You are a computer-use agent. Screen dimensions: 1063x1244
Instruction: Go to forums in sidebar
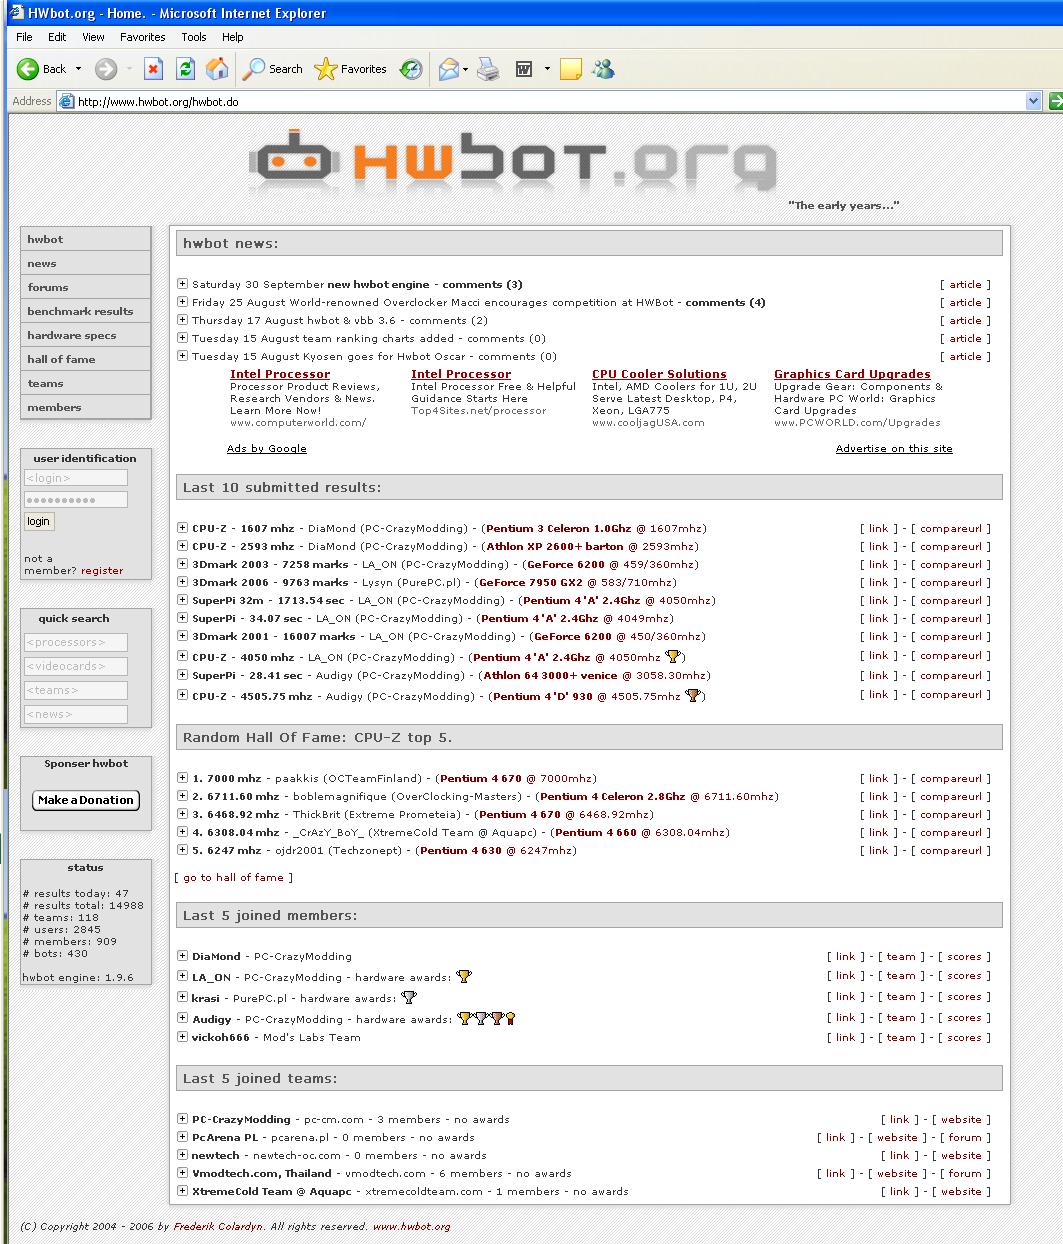coord(86,287)
